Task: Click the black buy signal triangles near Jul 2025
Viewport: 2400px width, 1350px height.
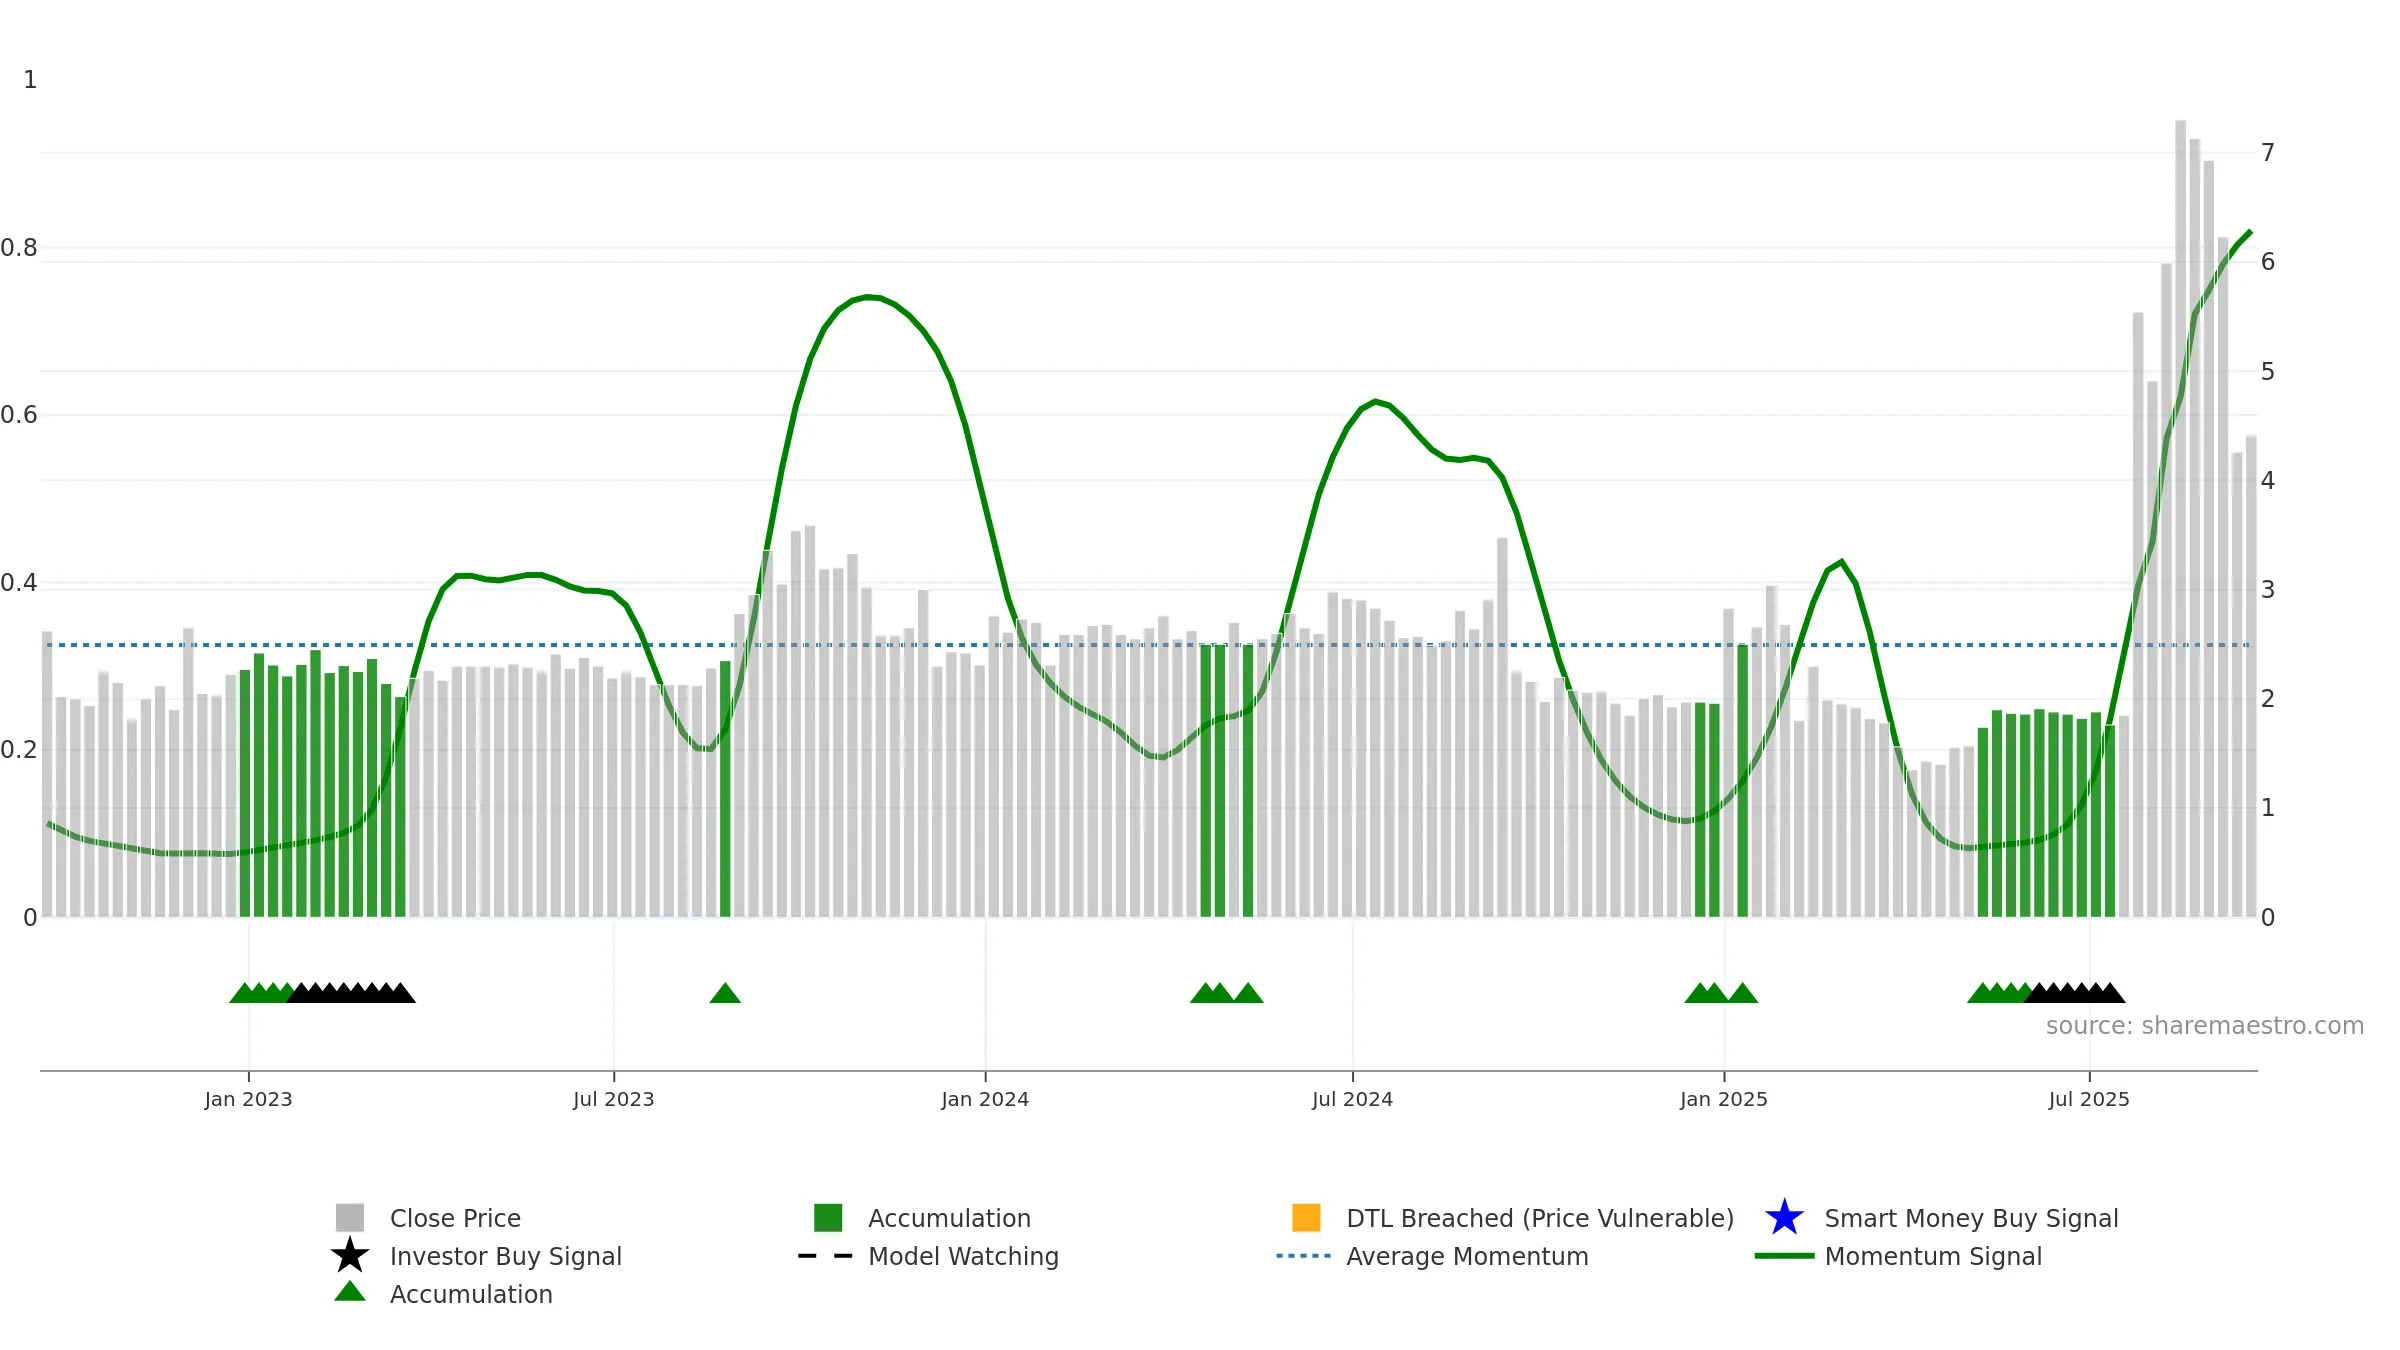Action: pyautogui.click(x=2075, y=993)
